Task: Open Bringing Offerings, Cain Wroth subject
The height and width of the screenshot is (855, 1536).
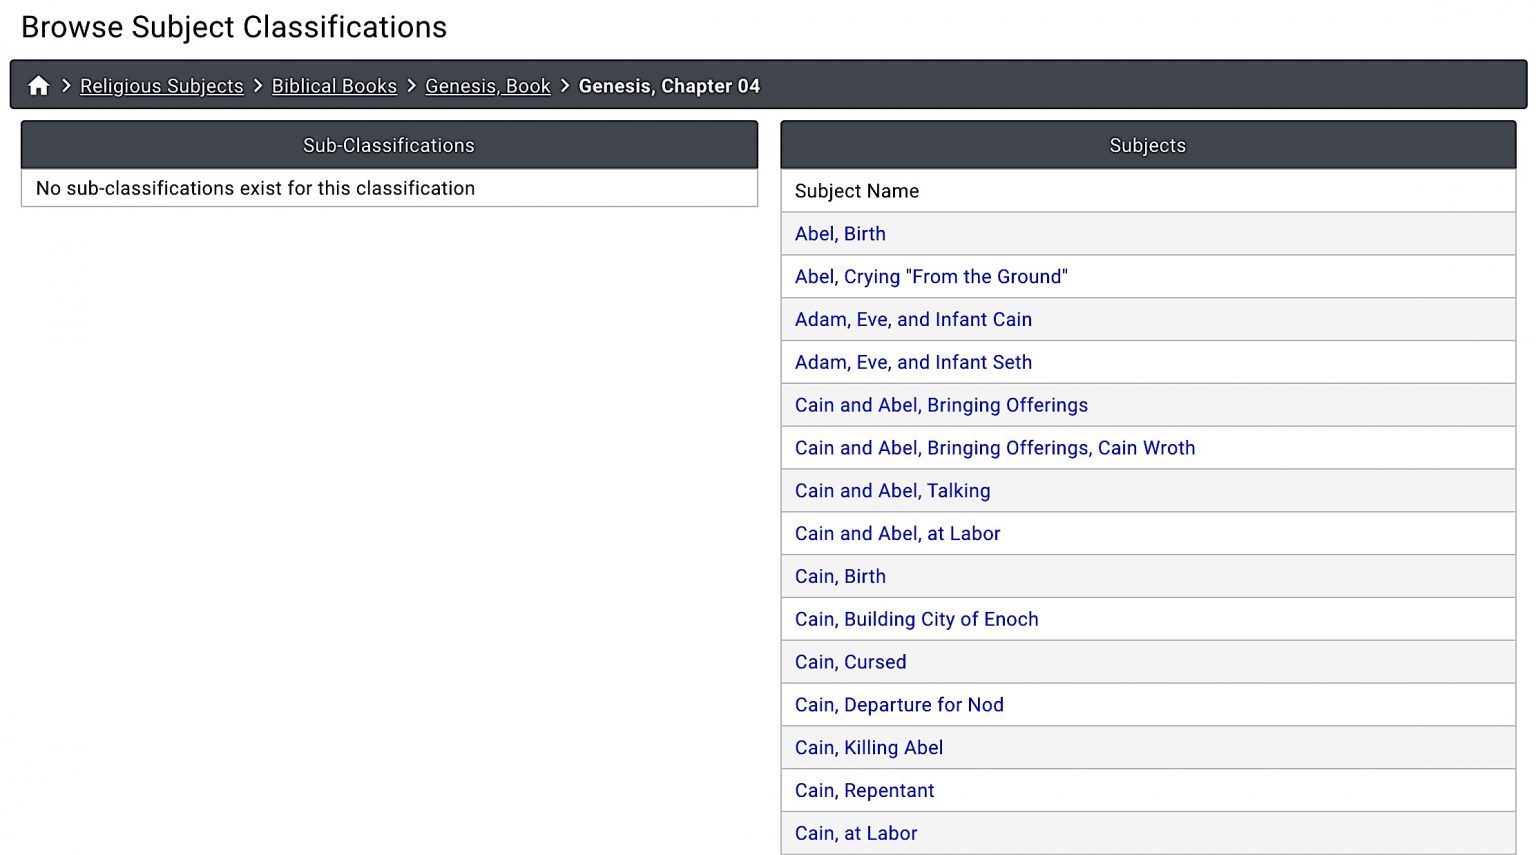Action: point(995,448)
